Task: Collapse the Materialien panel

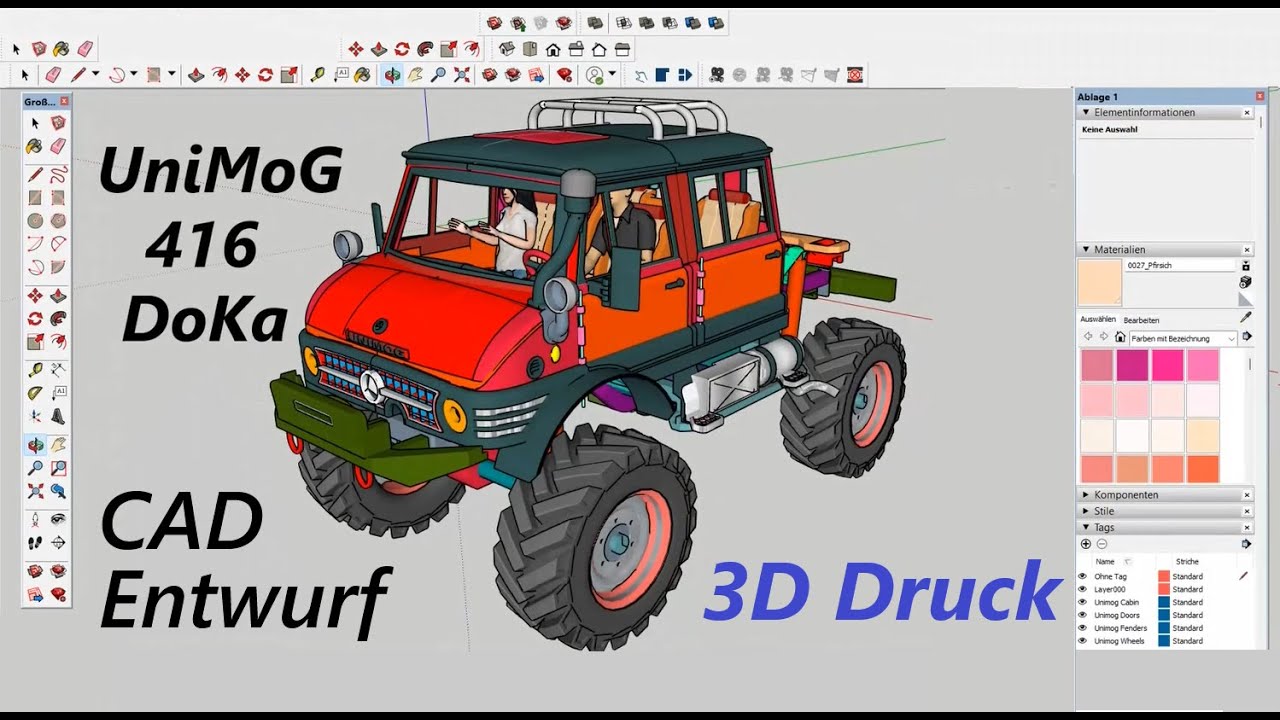Action: (x=1086, y=249)
